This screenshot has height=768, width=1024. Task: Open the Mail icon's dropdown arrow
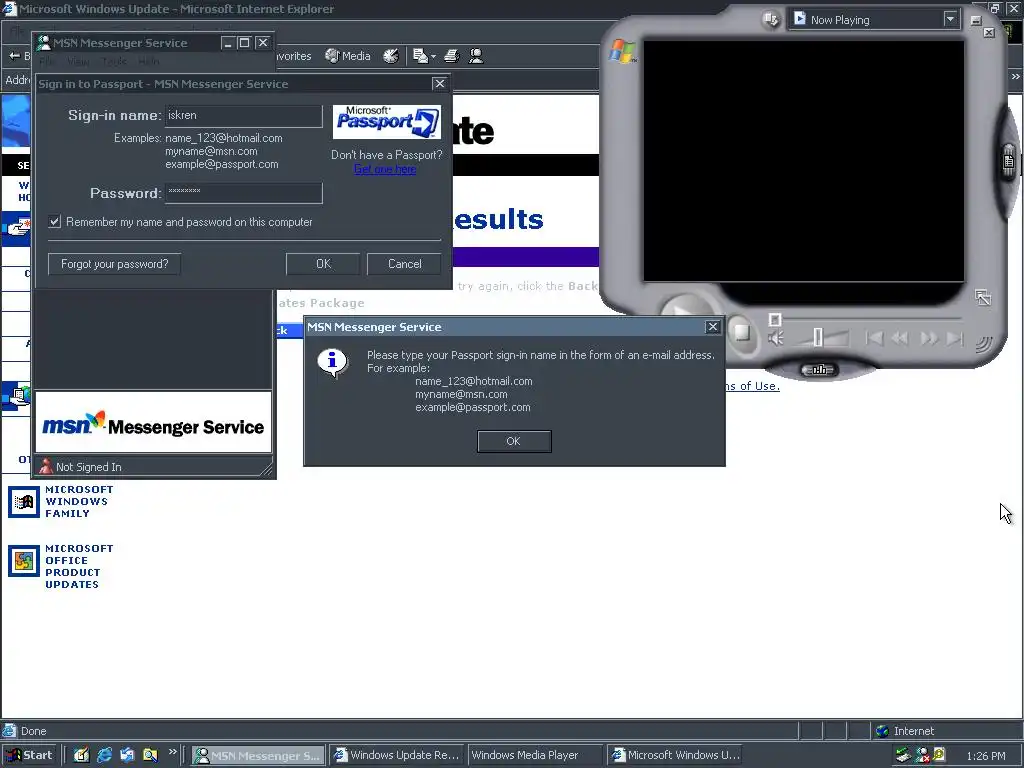click(x=434, y=57)
